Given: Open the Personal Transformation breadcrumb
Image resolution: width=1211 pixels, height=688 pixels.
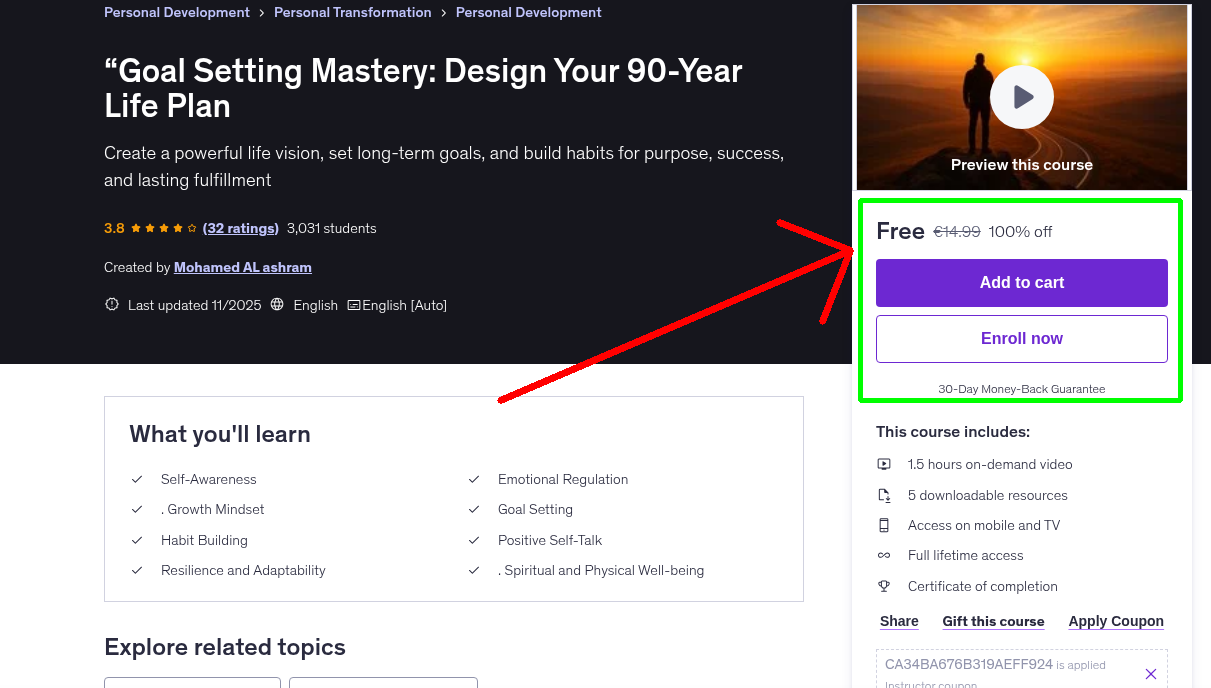Looking at the screenshot, I should coord(352,12).
